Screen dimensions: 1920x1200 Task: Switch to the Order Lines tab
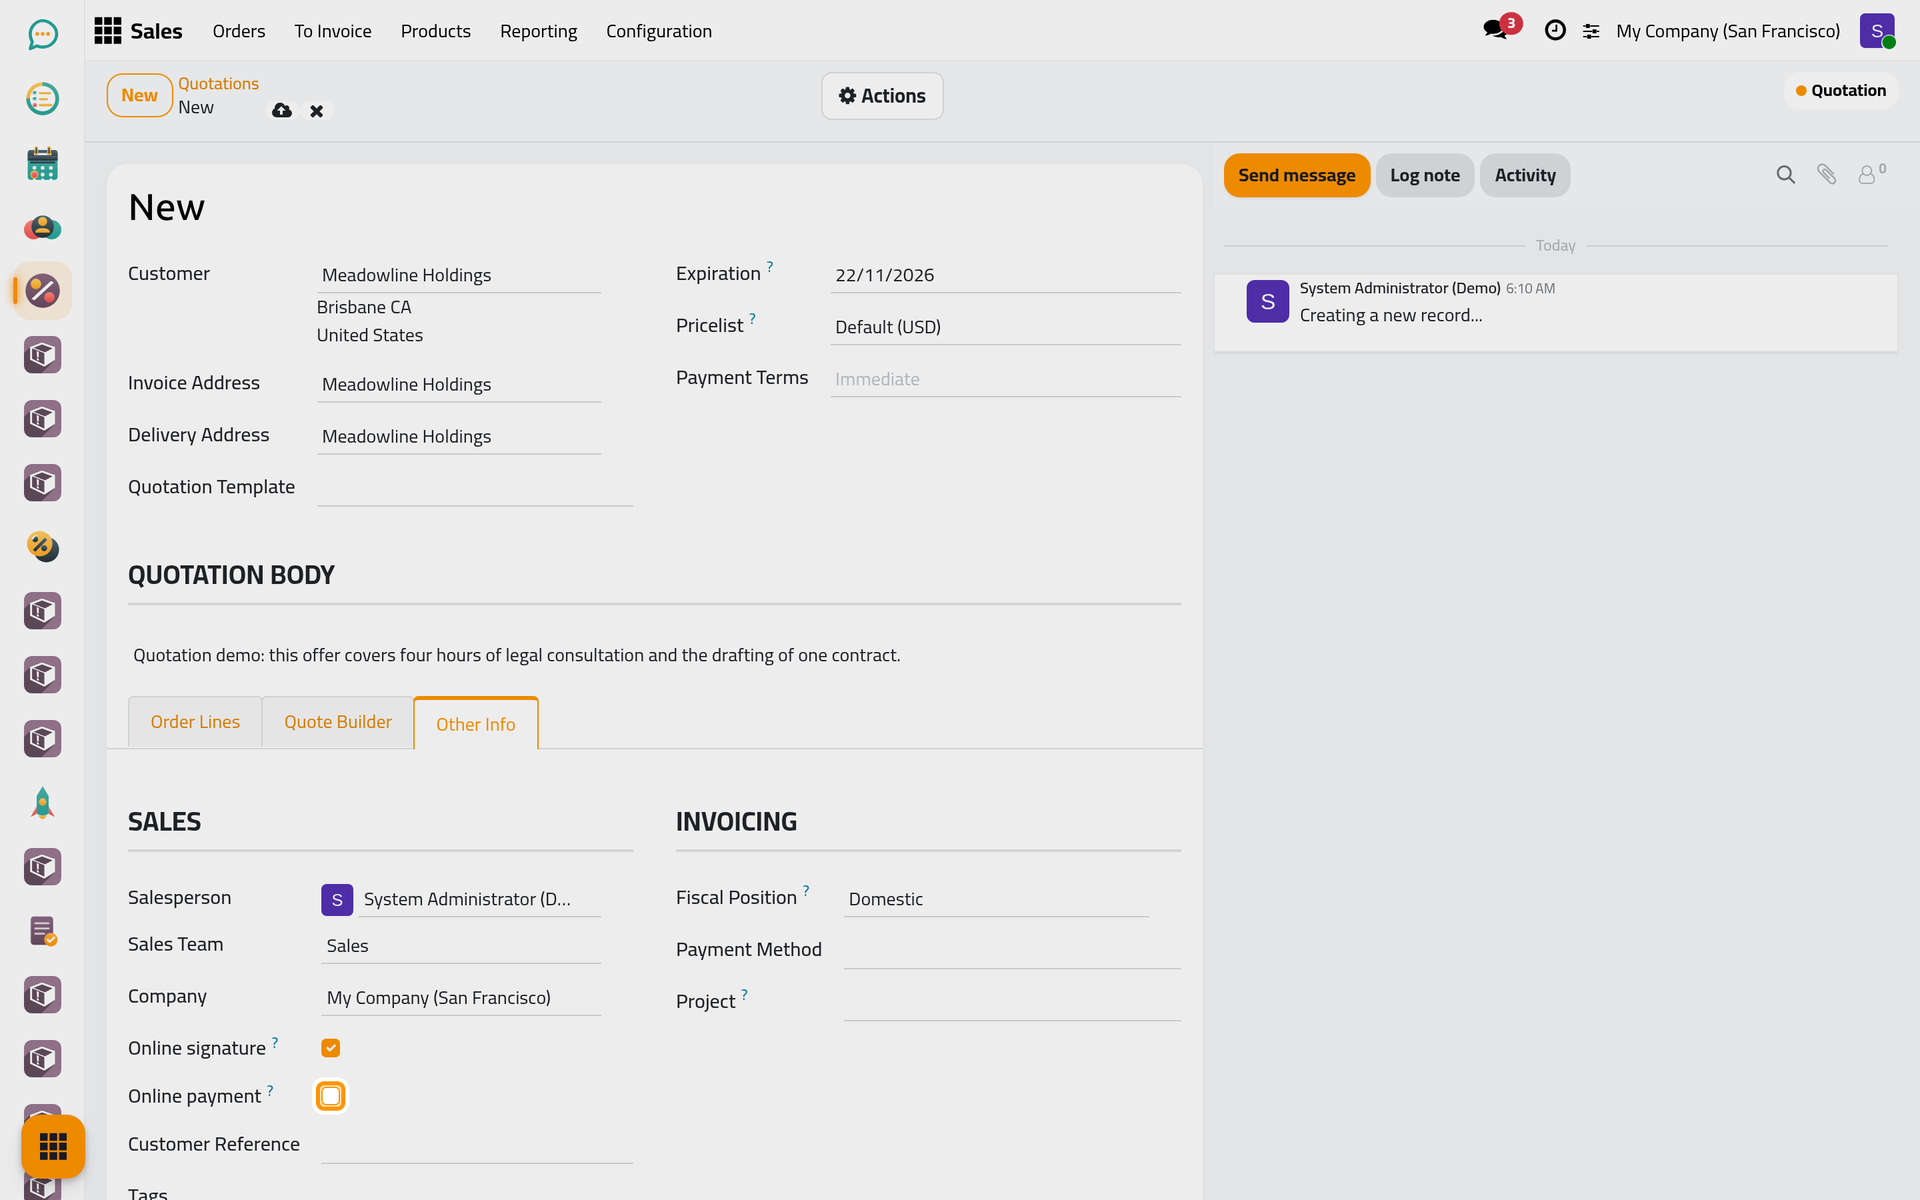pos(195,722)
